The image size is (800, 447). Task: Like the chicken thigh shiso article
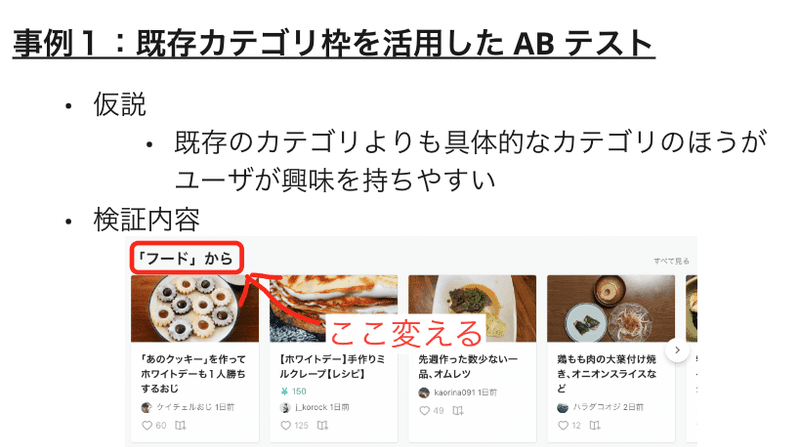point(563,425)
